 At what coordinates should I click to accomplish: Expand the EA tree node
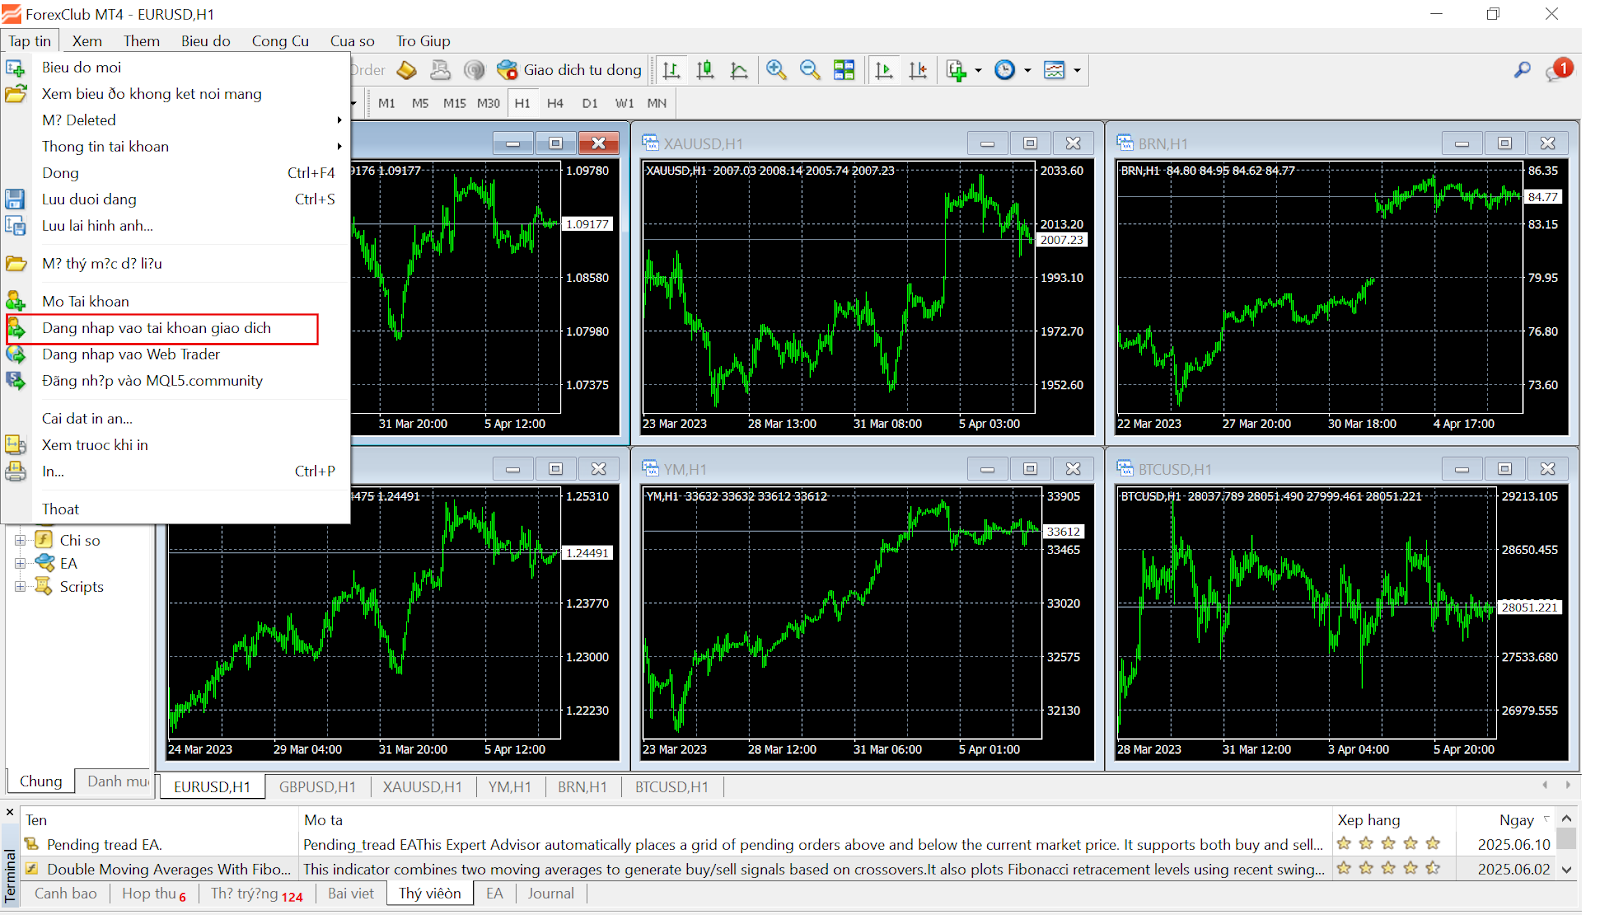click(x=19, y=563)
